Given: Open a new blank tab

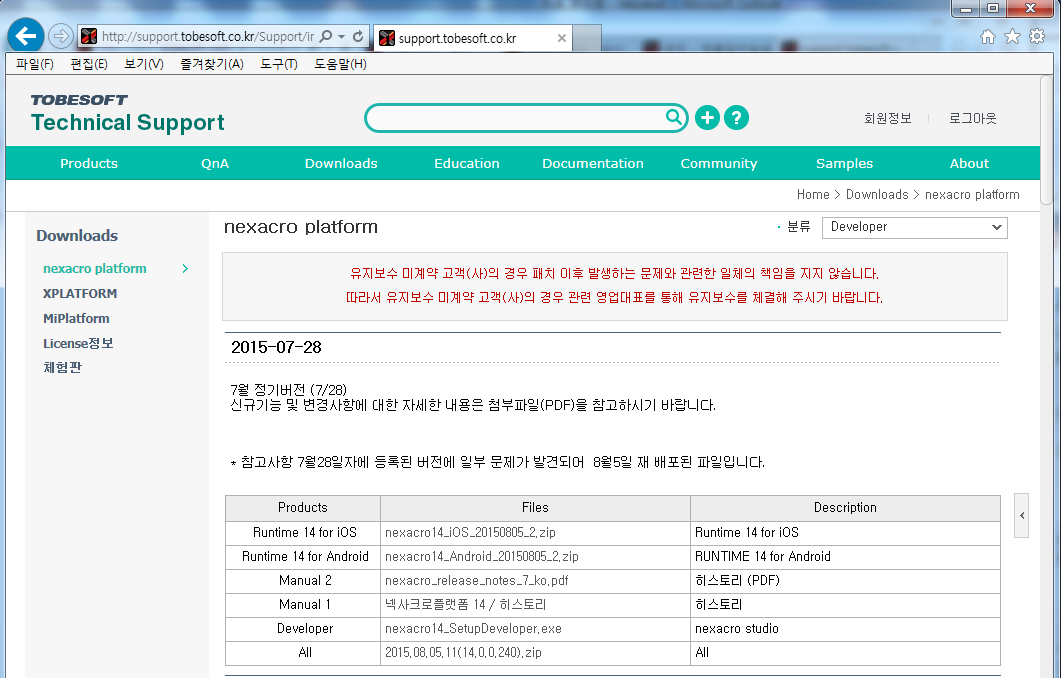Looking at the screenshot, I should [587, 38].
